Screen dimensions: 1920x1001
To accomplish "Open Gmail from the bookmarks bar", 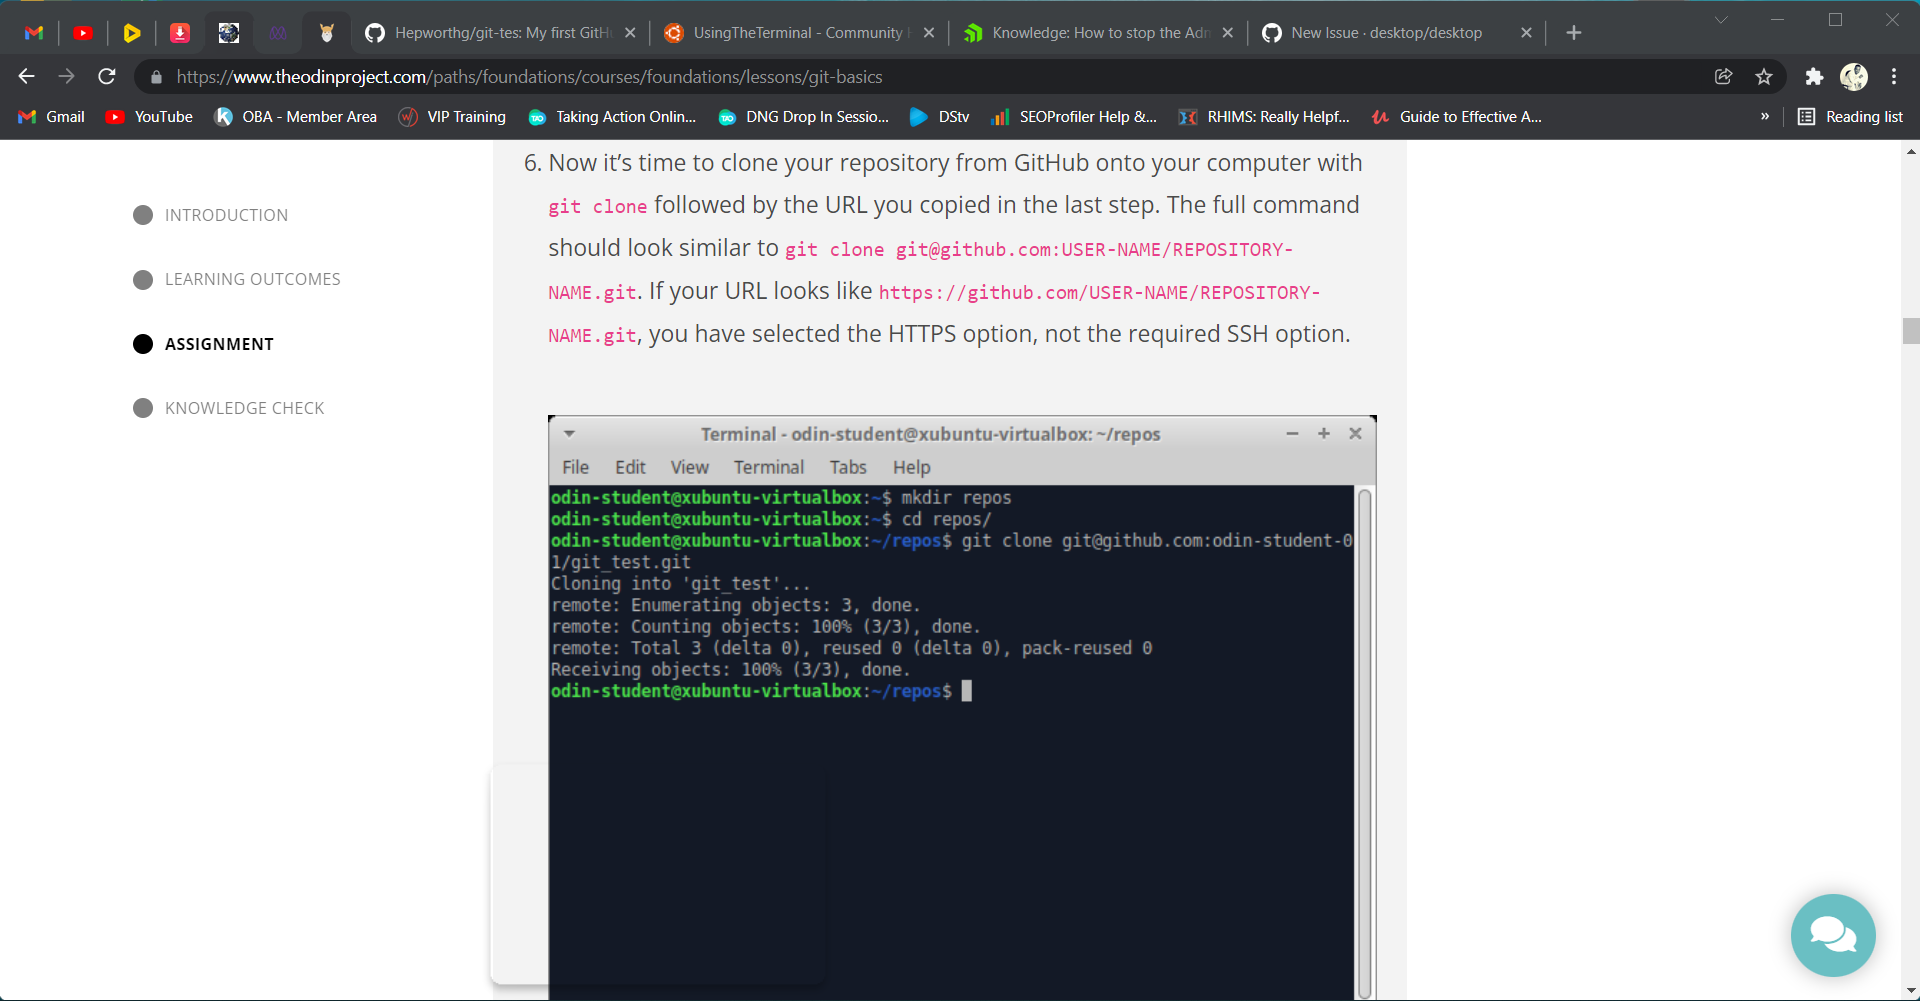I will [50, 116].
